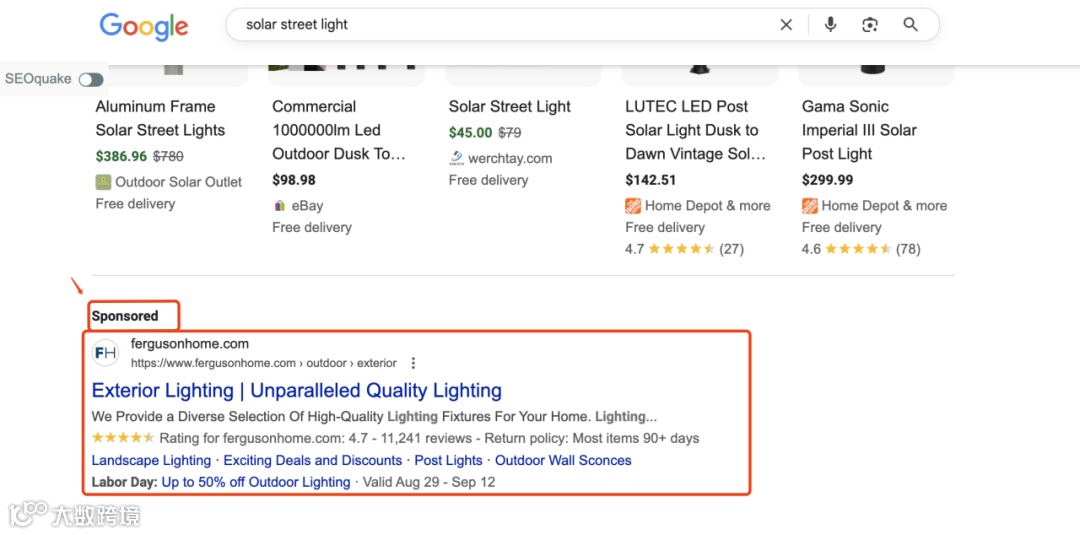Open the Landscape Lighting sitelink
Screen dimensions: 1080x535
tap(151, 461)
